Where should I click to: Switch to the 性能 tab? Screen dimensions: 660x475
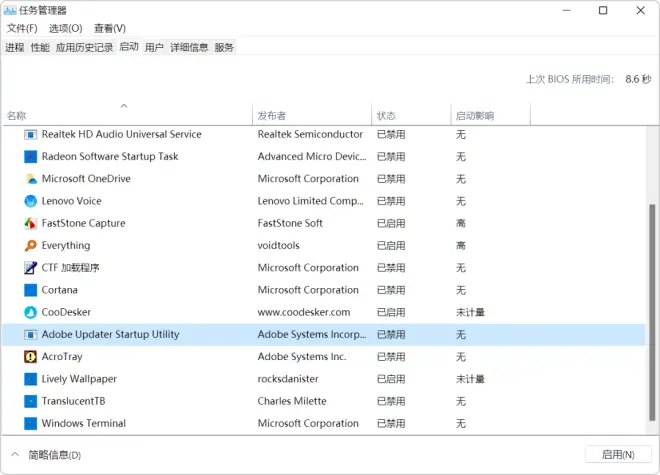[40, 47]
